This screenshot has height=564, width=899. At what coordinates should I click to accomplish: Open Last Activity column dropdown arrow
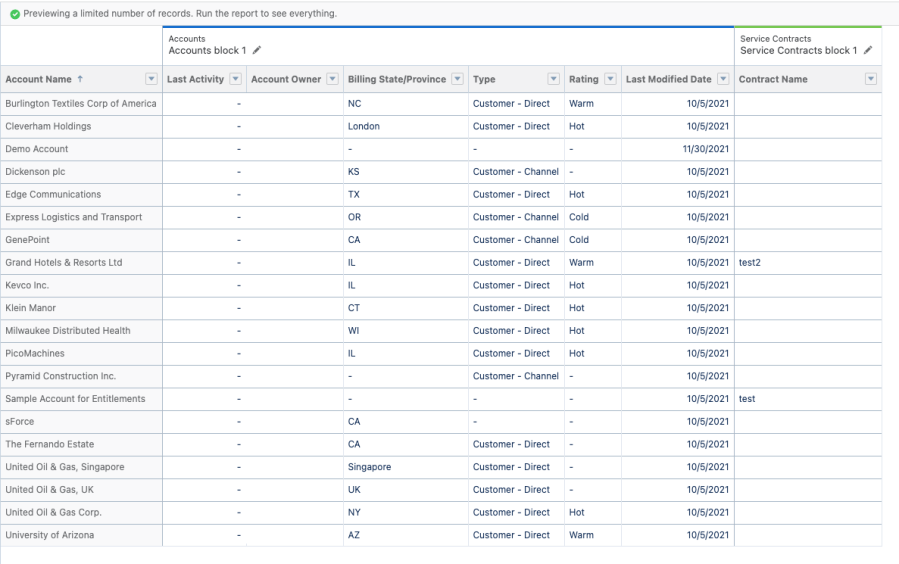click(235, 79)
